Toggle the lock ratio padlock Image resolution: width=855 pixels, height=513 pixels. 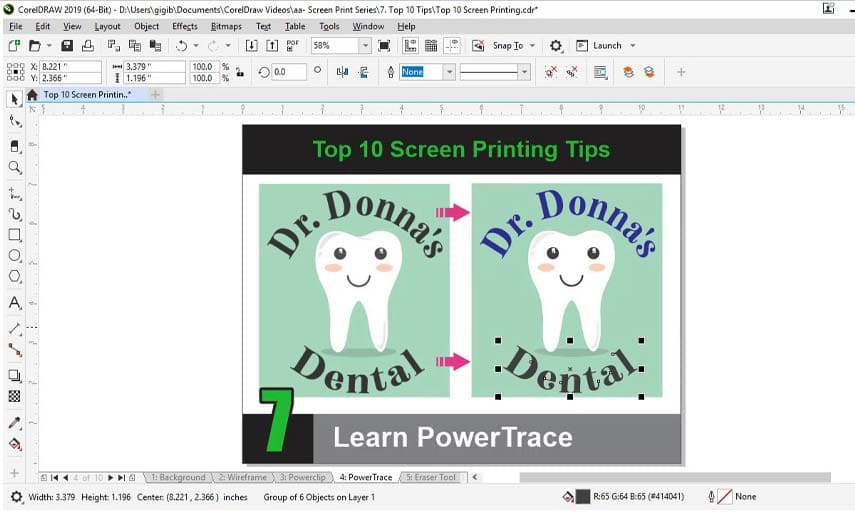click(x=239, y=72)
